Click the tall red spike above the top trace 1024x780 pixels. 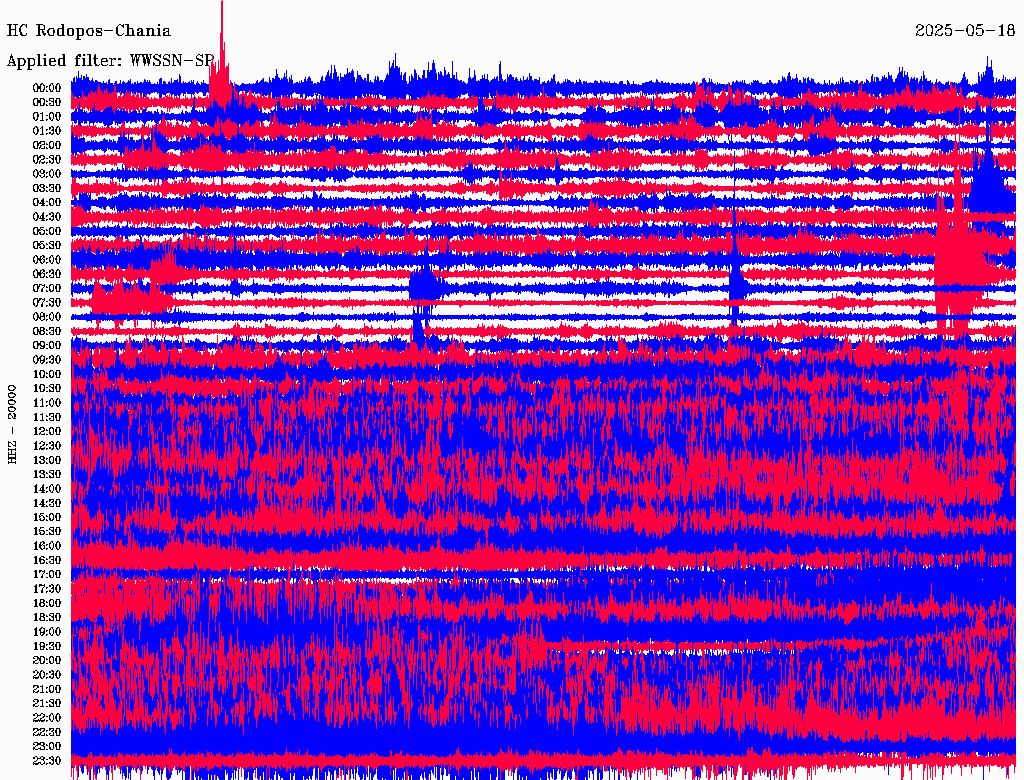click(x=222, y=40)
